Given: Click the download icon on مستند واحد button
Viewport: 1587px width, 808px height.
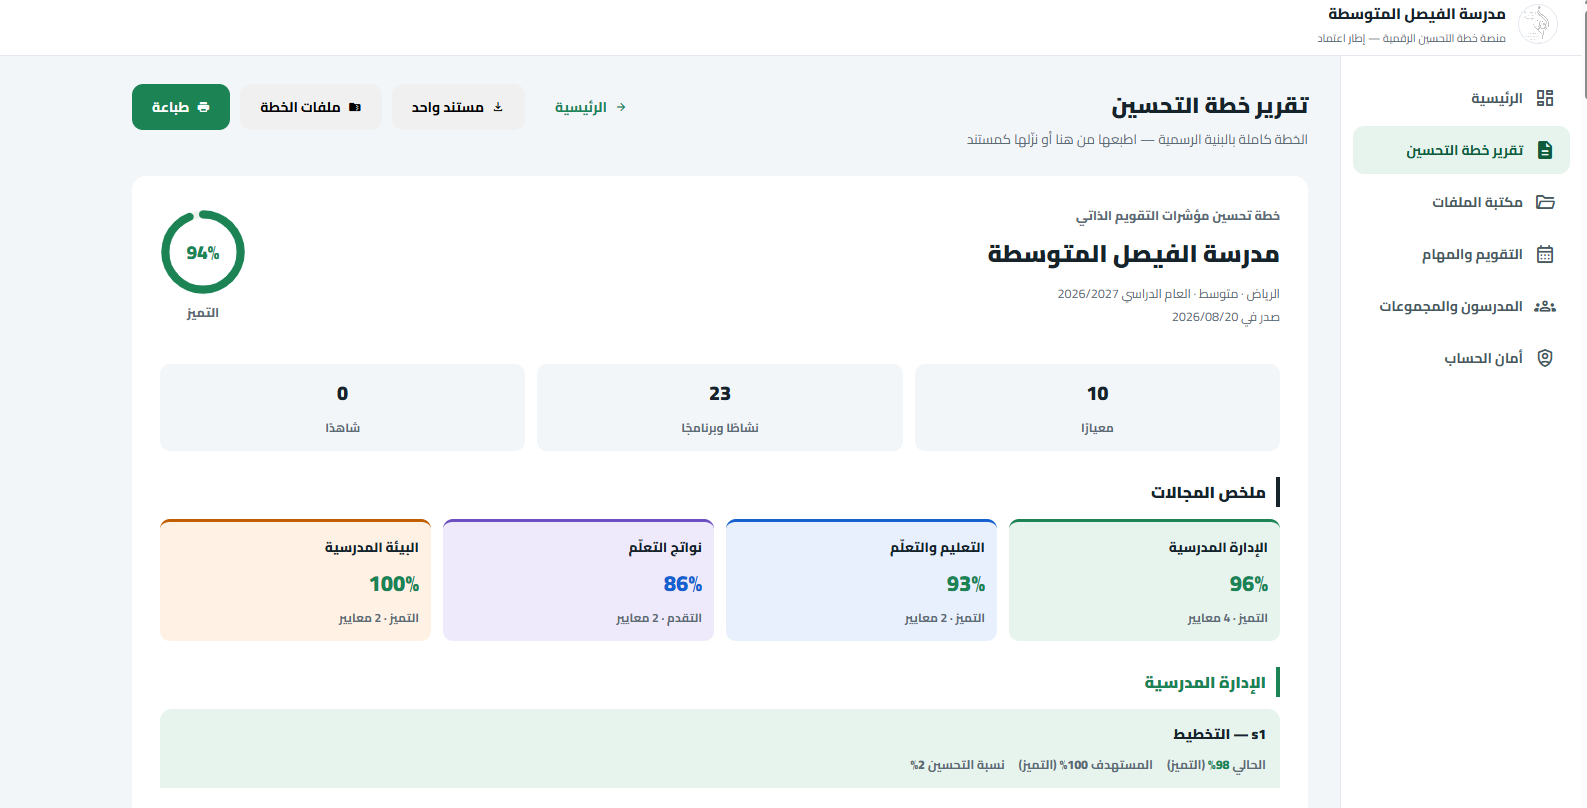Looking at the screenshot, I should (x=498, y=107).
